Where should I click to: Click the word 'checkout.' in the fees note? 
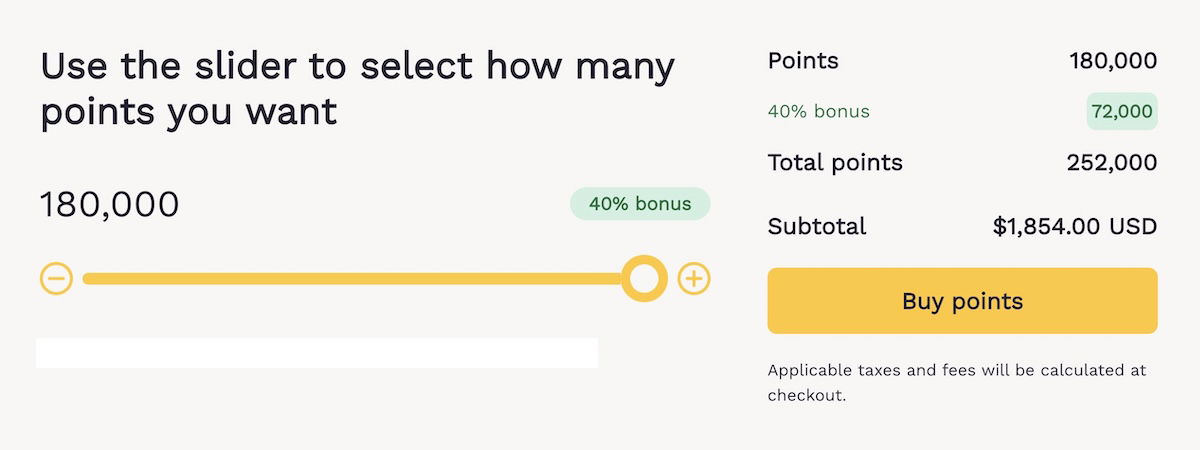[807, 396]
